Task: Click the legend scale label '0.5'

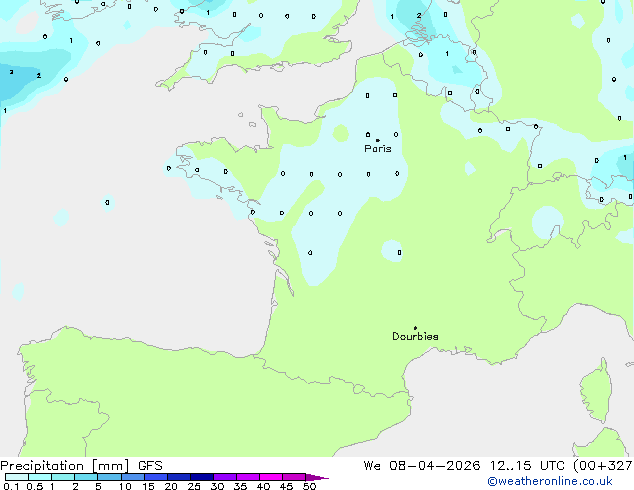Action: coord(34,486)
